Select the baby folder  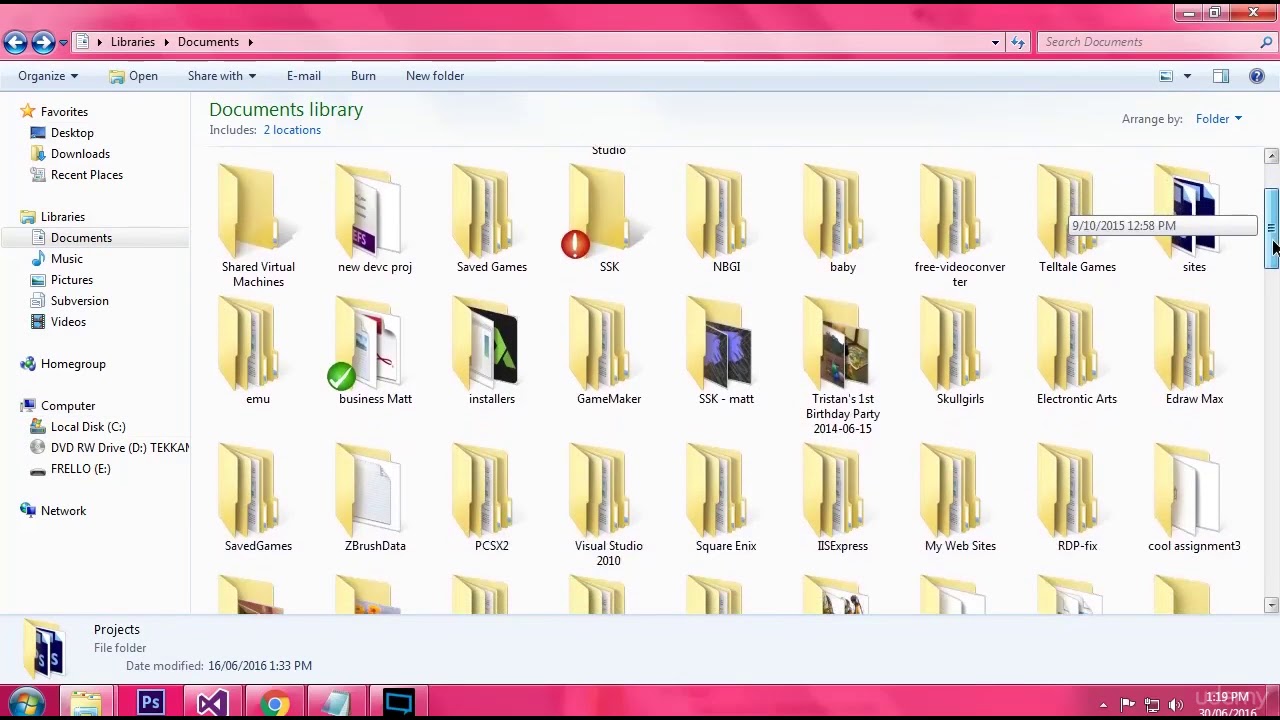(843, 220)
